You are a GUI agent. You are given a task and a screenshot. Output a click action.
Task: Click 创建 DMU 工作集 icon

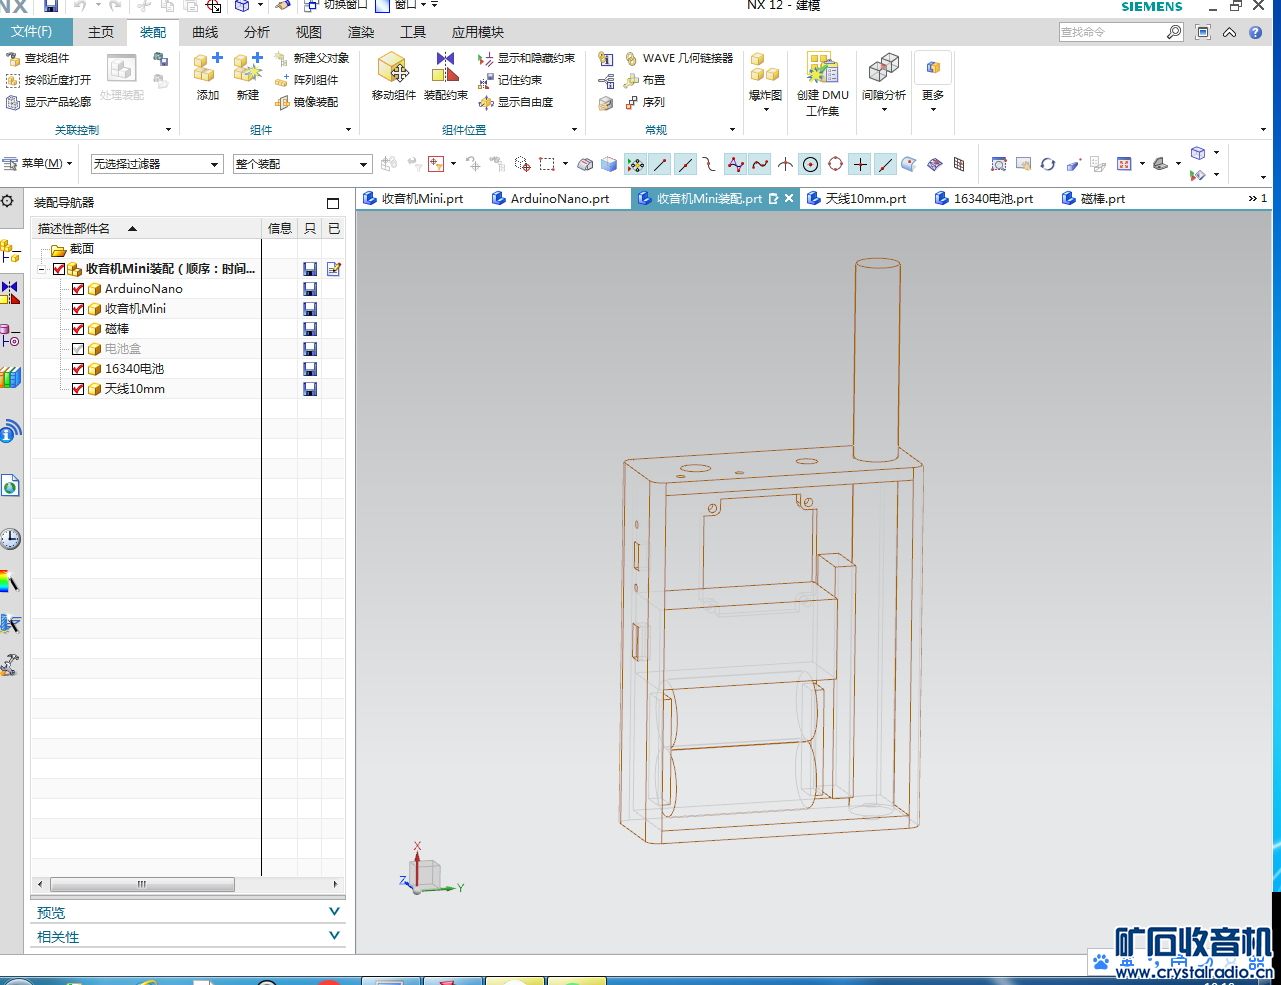click(x=822, y=69)
